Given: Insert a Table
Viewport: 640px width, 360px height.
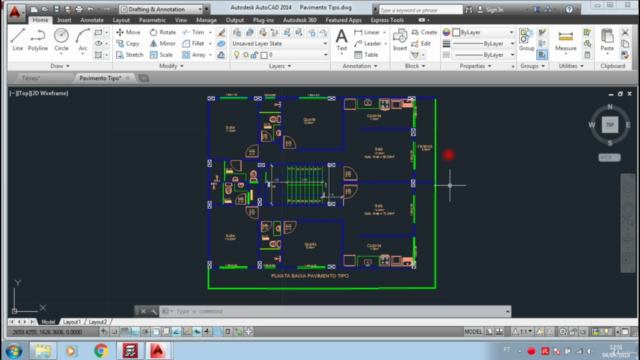Looking at the screenshot, I should tap(366, 55).
